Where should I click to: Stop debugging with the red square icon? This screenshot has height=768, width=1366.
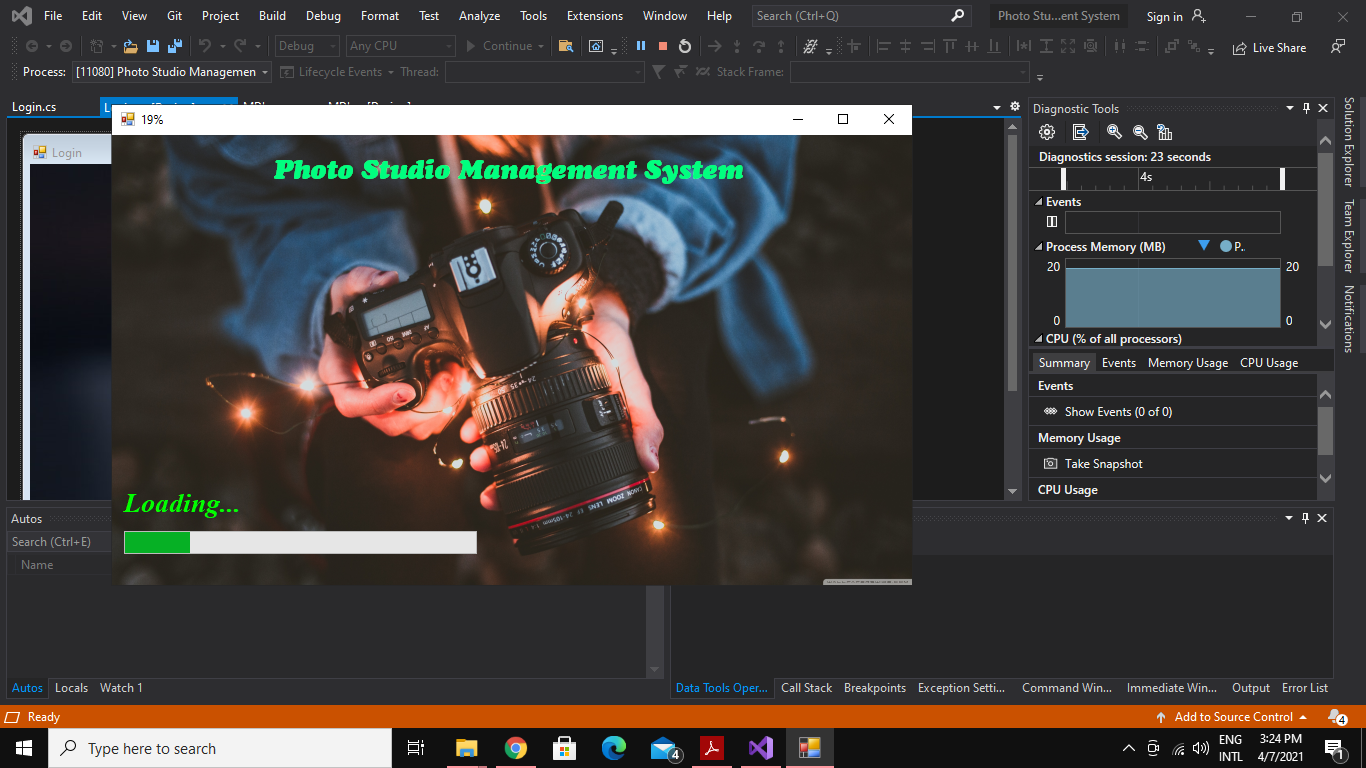[x=662, y=45]
